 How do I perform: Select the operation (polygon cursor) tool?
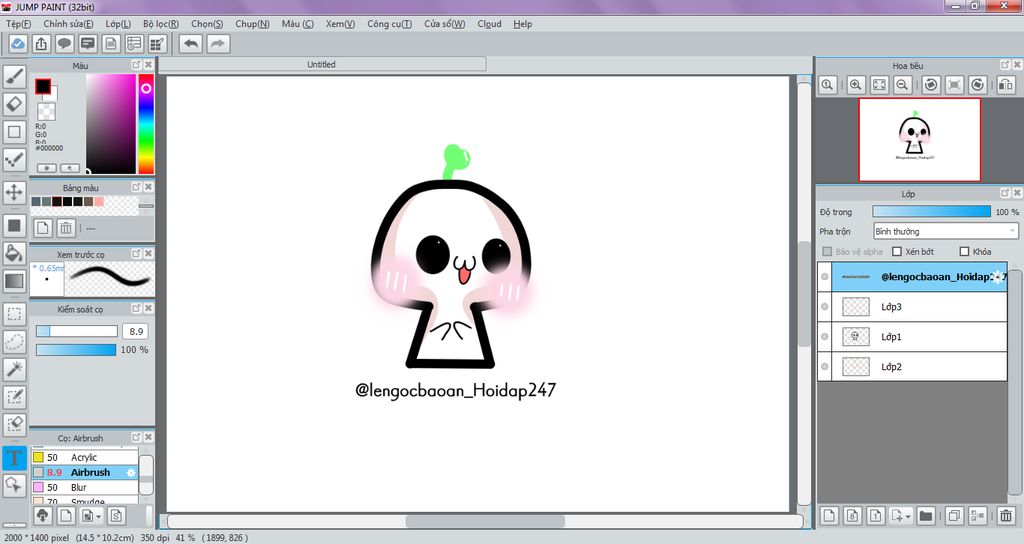14,485
